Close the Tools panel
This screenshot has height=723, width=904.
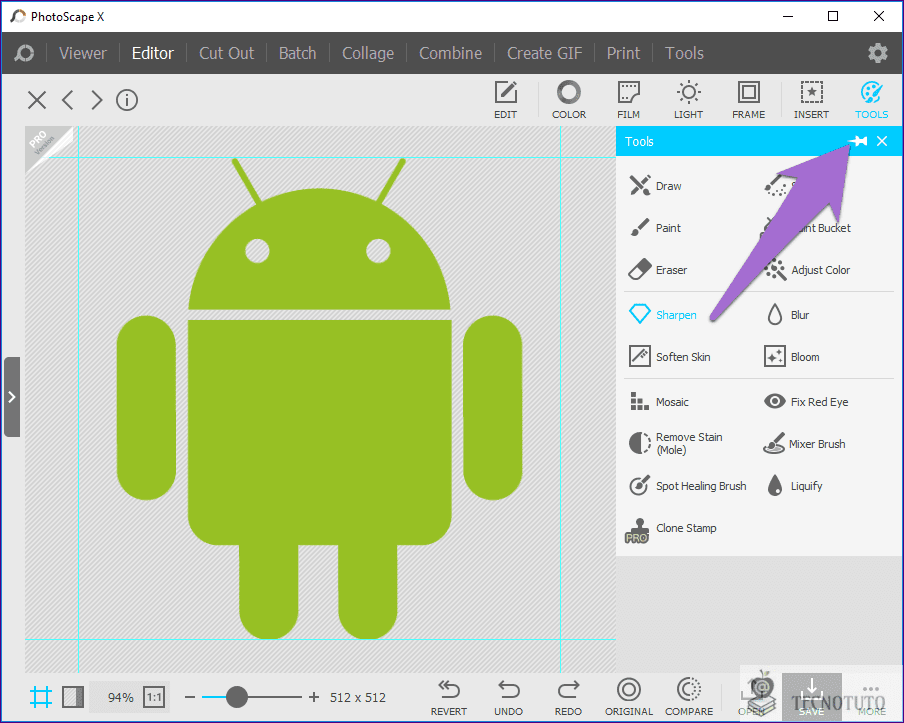click(882, 141)
